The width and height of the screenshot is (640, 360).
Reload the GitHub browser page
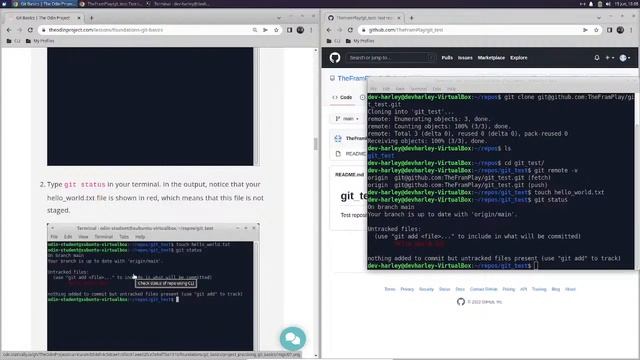[x=350, y=30]
